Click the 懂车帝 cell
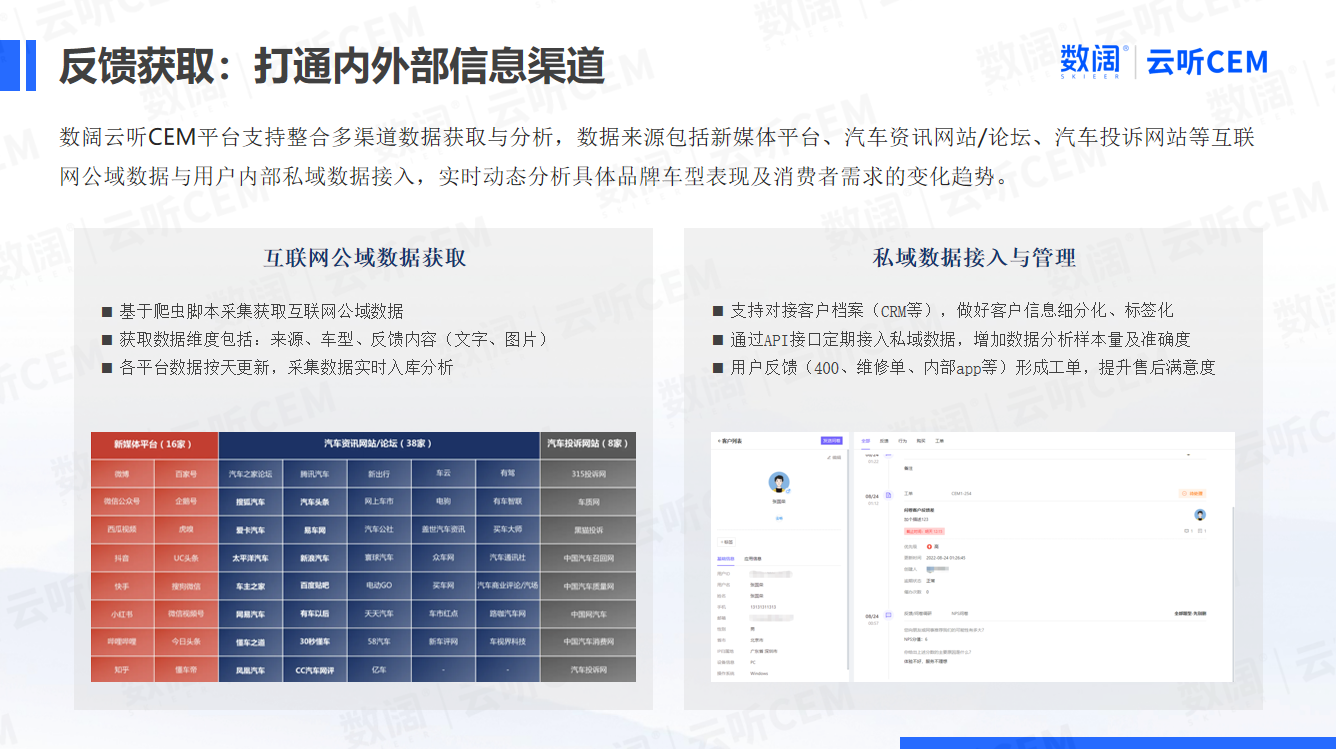This screenshot has height=749, width=1336. [x=186, y=669]
